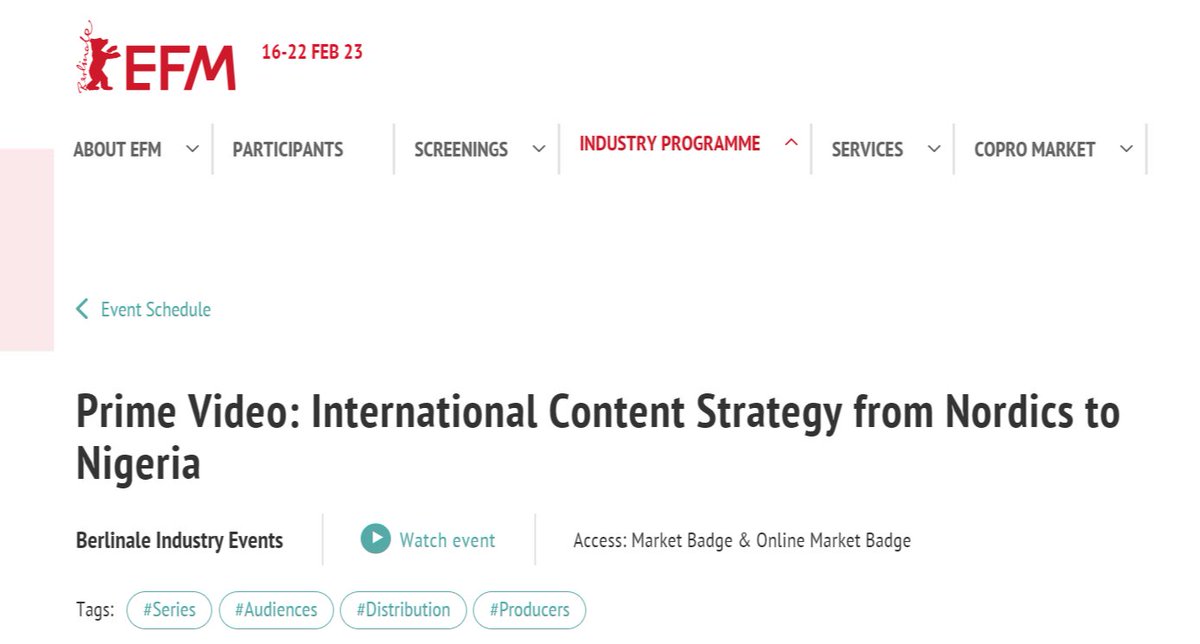Click the event title Prime Video heading
The image size is (1200, 644).
pyautogui.click(x=598, y=438)
